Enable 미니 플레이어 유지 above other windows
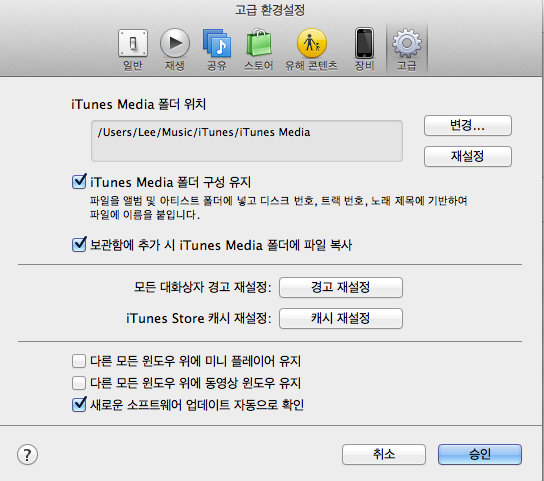Image resolution: width=544 pixels, height=481 pixels. 79,361
